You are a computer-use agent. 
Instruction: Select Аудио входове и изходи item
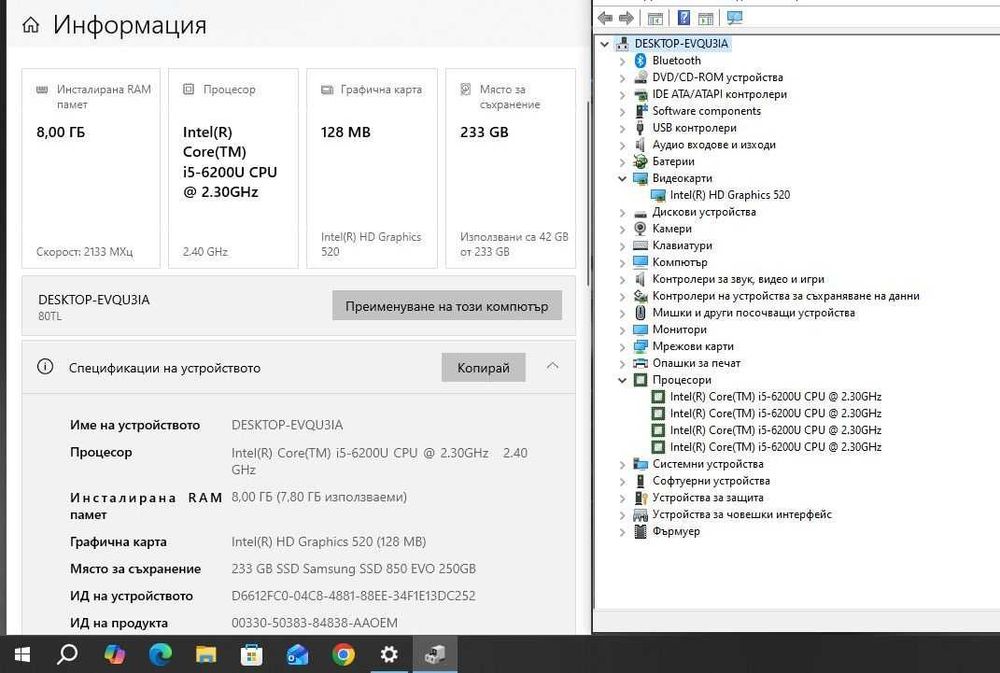tap(714, 145)
